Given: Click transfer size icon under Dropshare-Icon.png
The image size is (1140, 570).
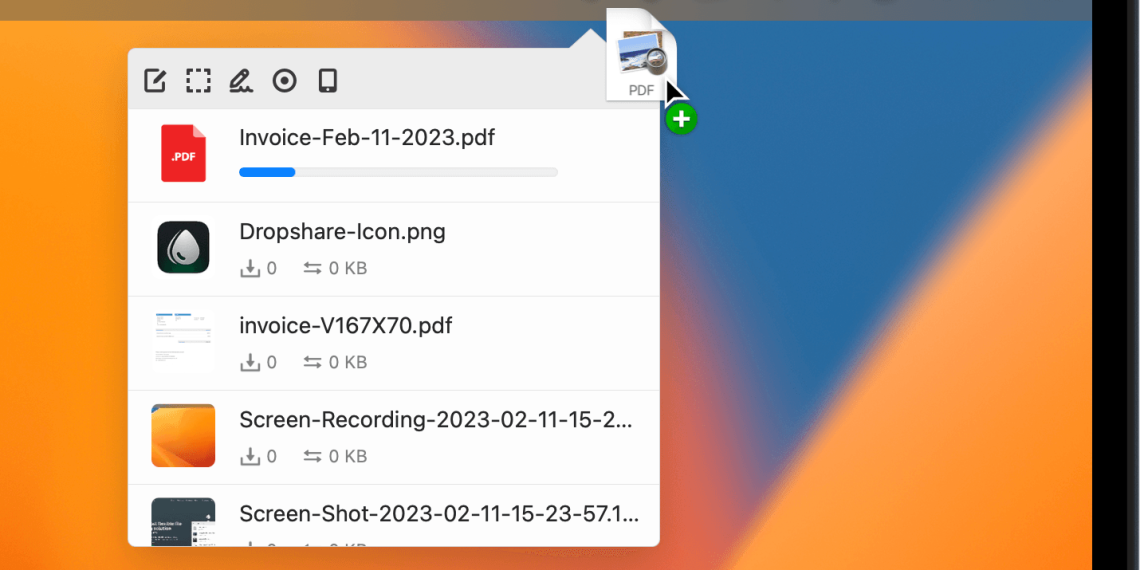Looking at the screenshot, I should tap(313, 269).
